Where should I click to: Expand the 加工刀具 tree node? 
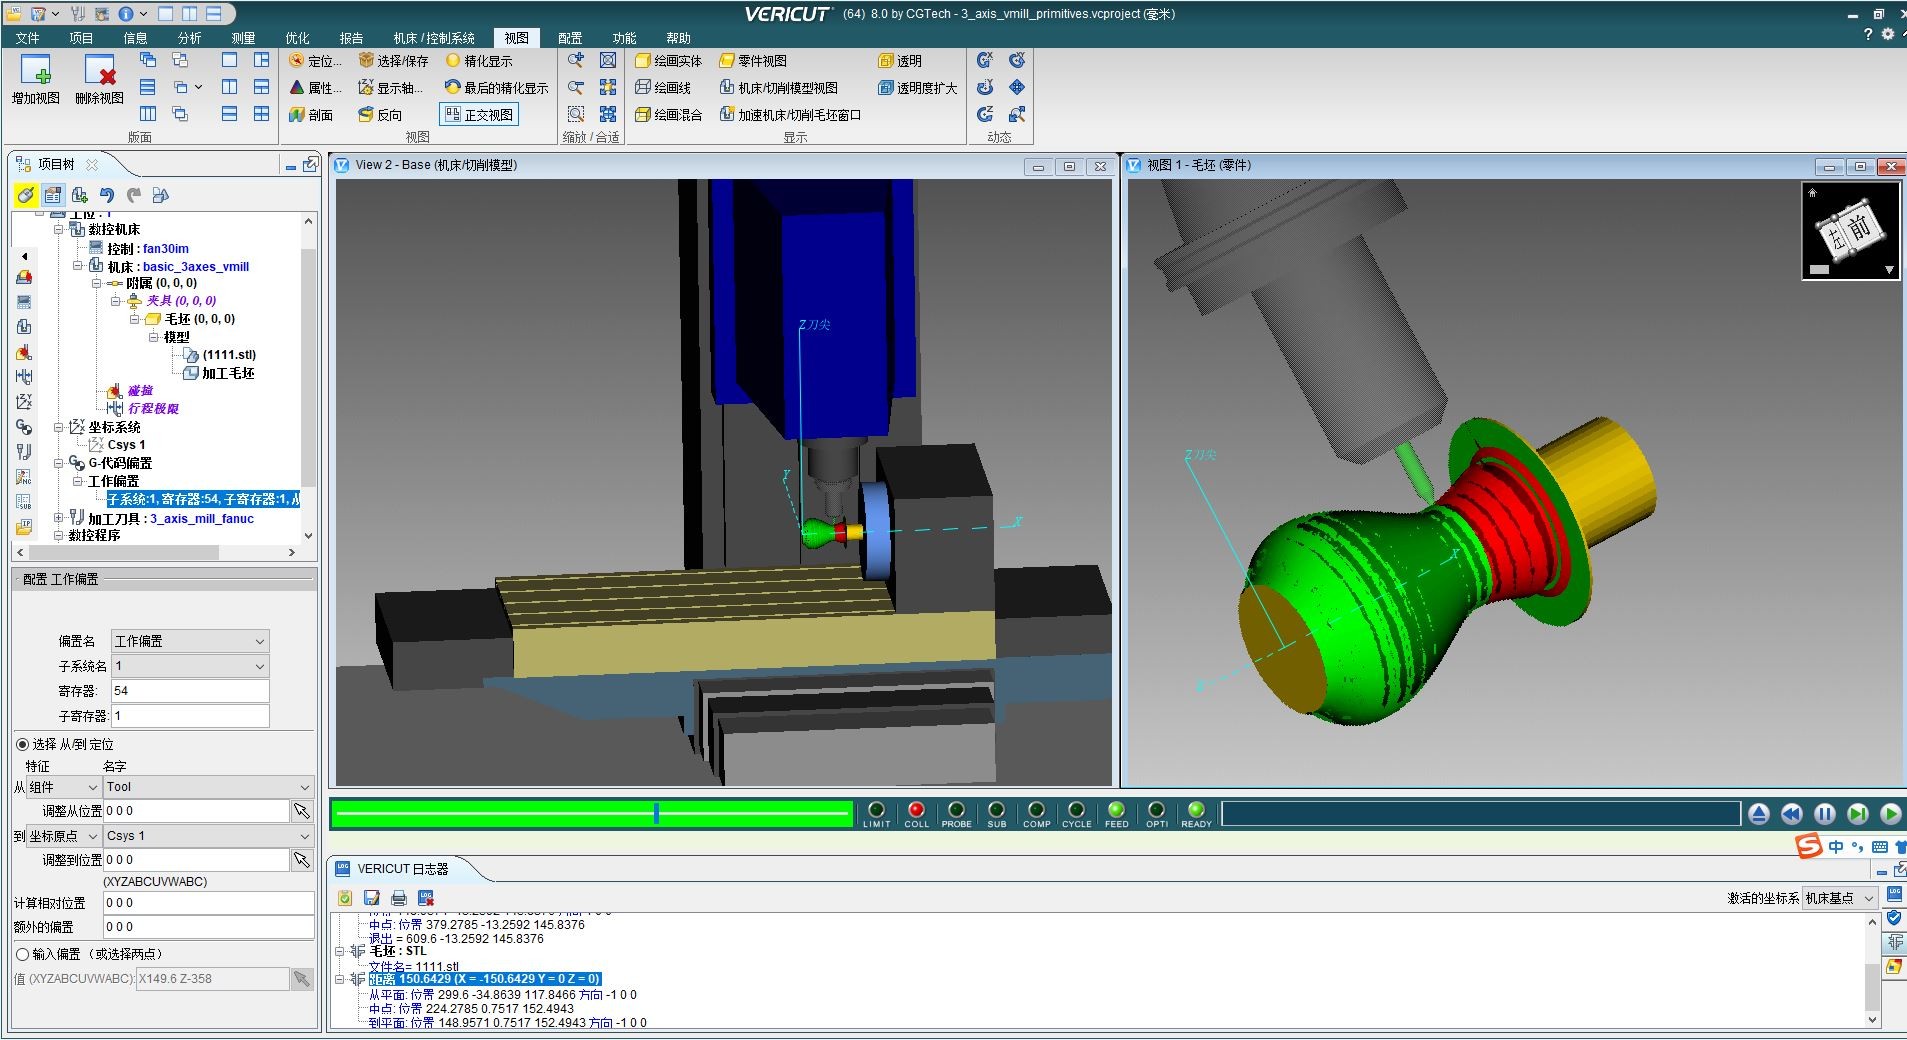pyautogui.click(x=59, y=518)
